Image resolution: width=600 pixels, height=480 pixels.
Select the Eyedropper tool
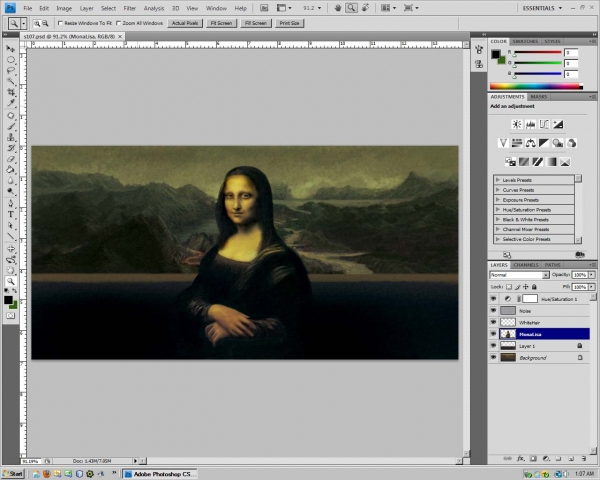pyautogui.click(x=10, y=103)
